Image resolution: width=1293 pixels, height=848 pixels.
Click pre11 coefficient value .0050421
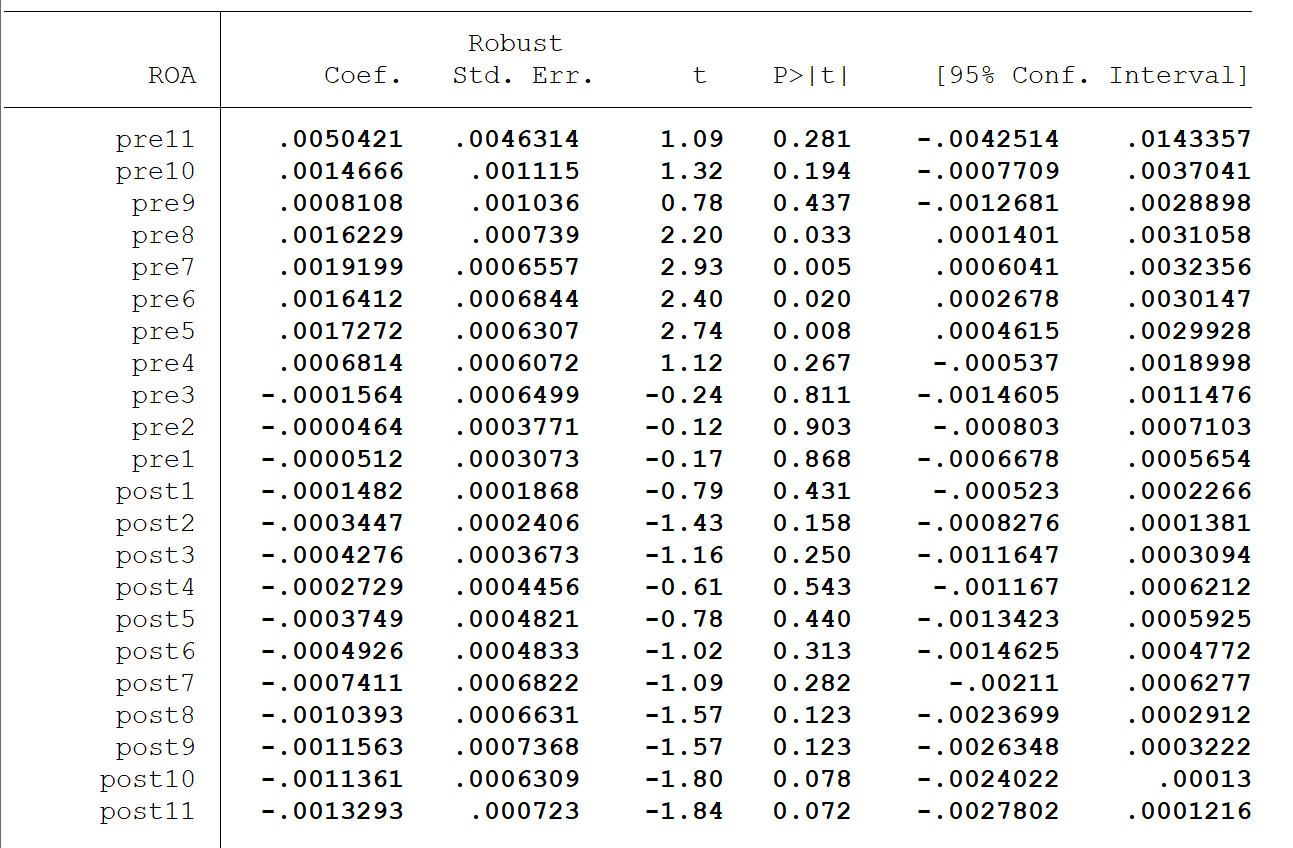(x=341, y=140)
